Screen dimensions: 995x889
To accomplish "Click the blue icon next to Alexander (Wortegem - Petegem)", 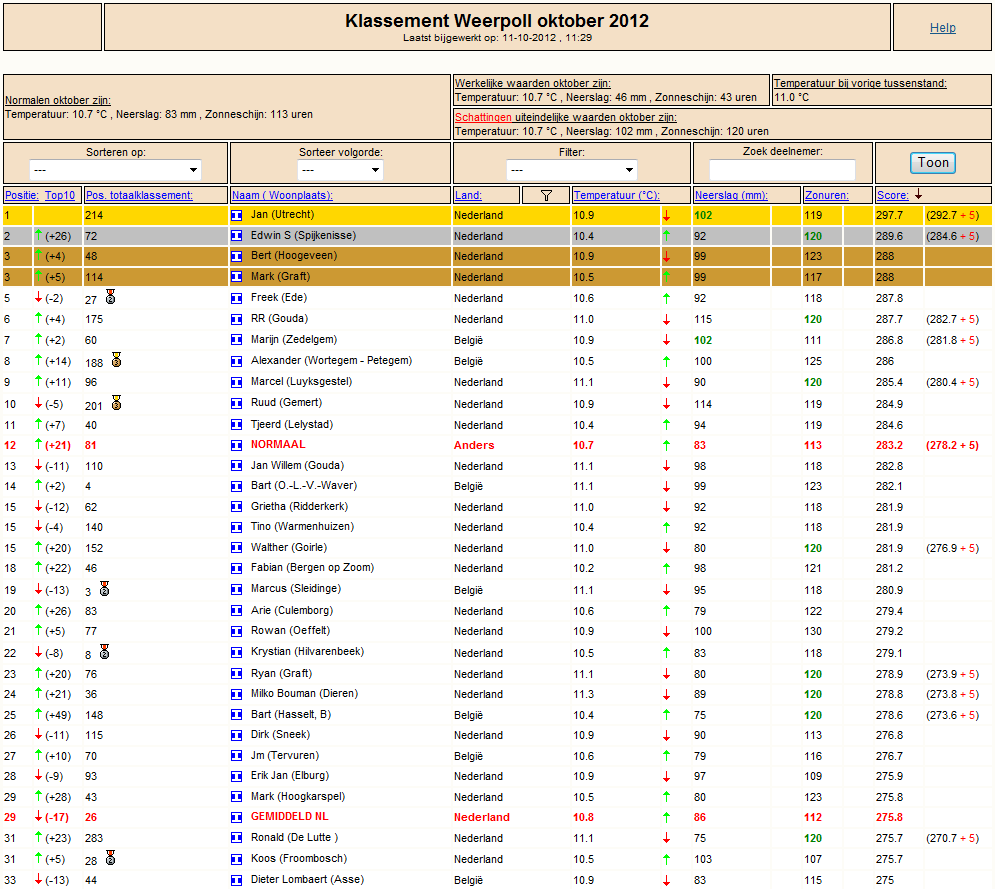I will [237, 361].
